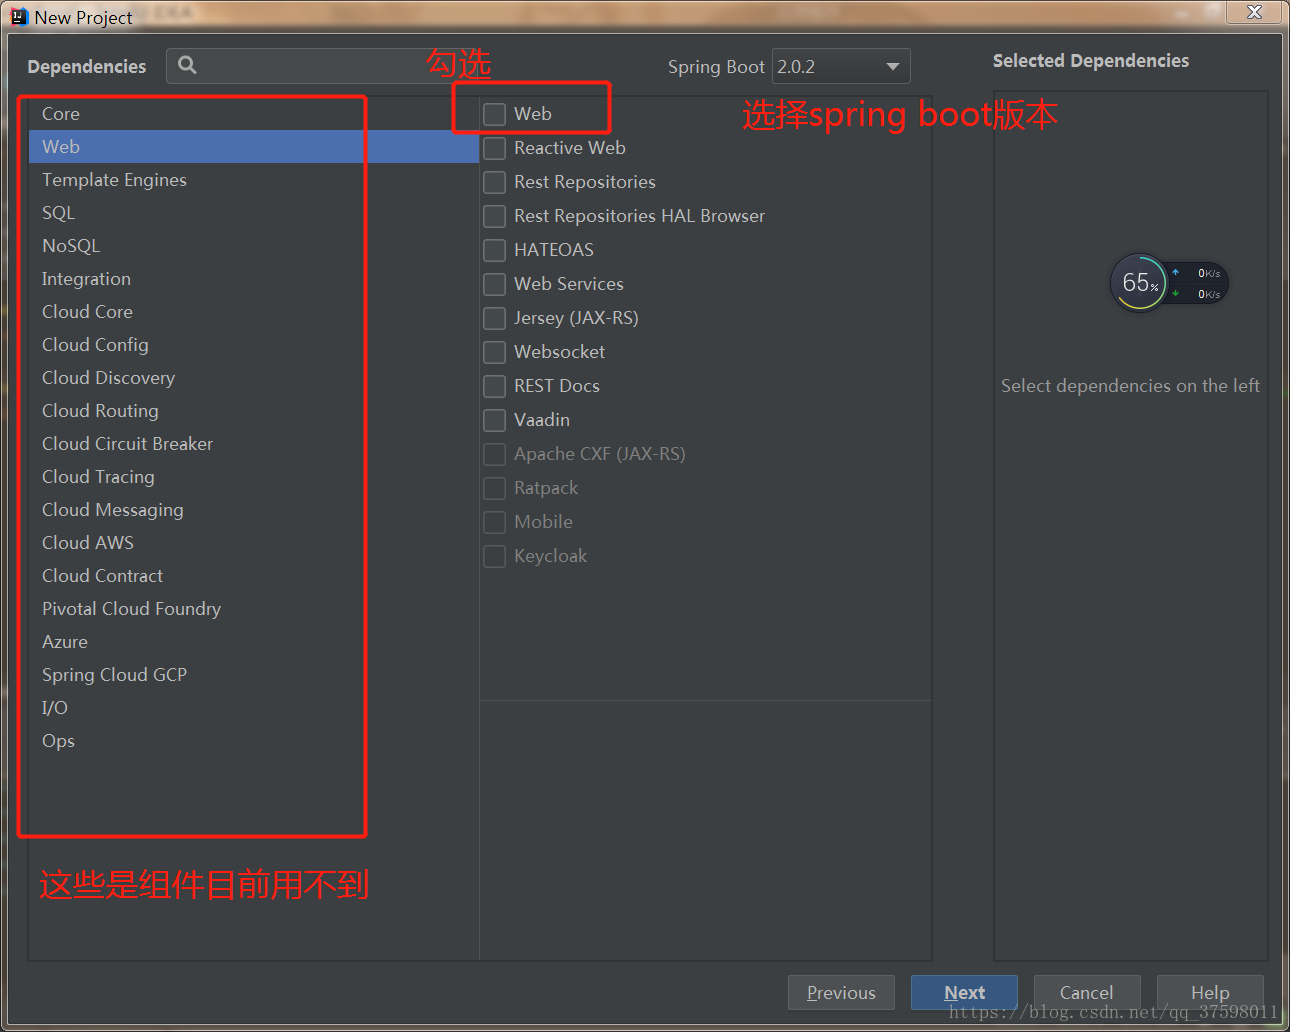Tick the Rest Repositories checkbox

[x=494, y=182]
